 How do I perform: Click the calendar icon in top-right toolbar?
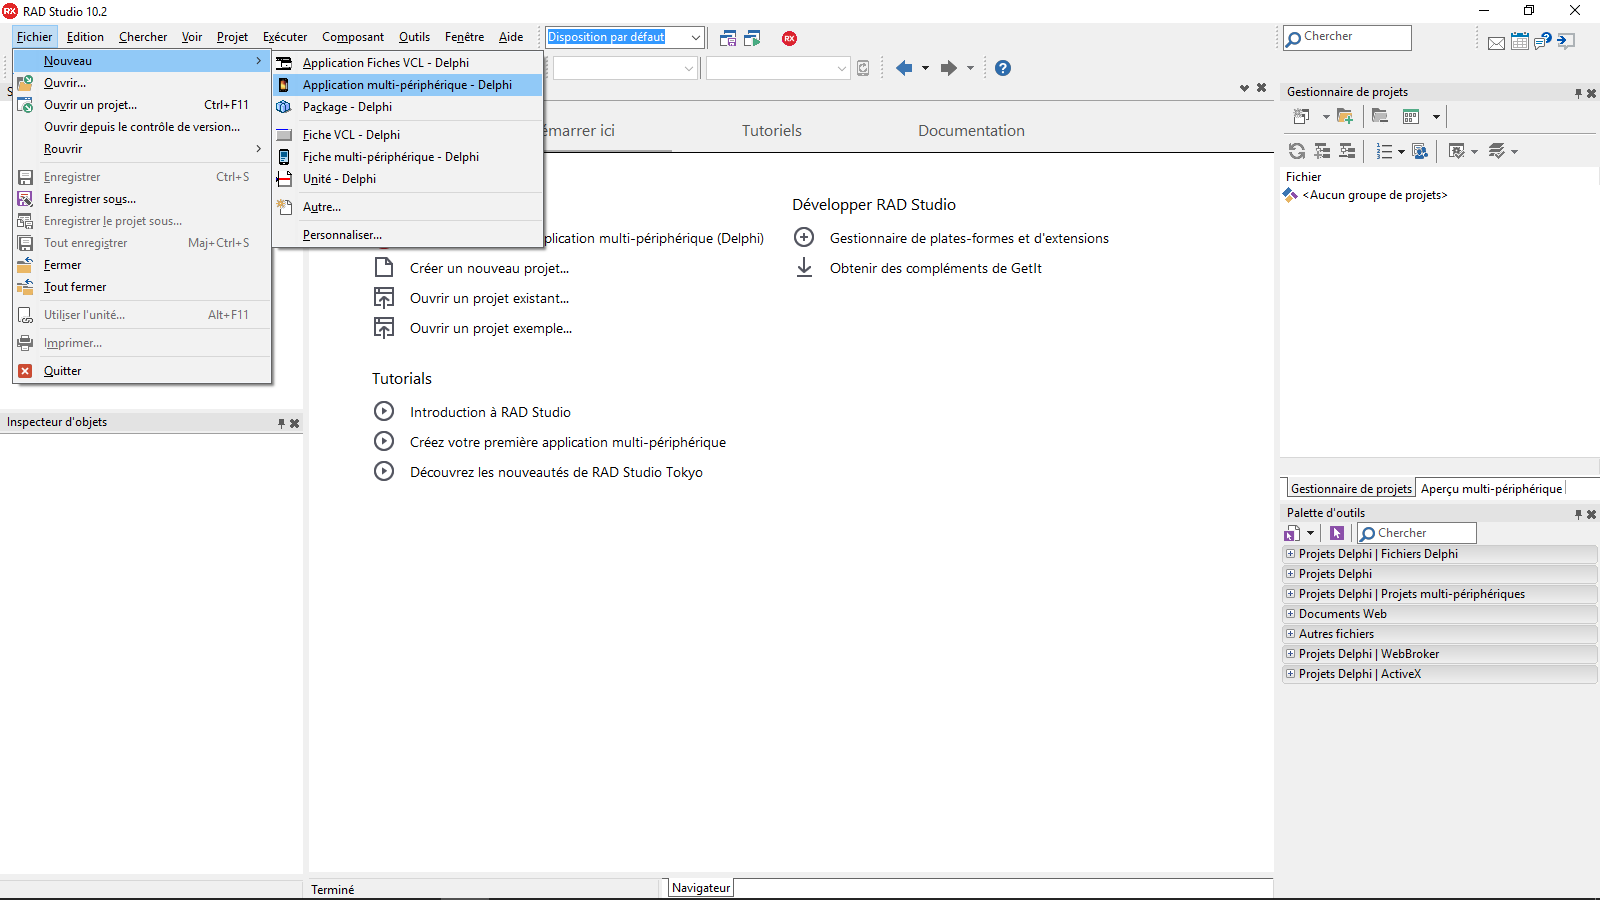(1520, 41)
